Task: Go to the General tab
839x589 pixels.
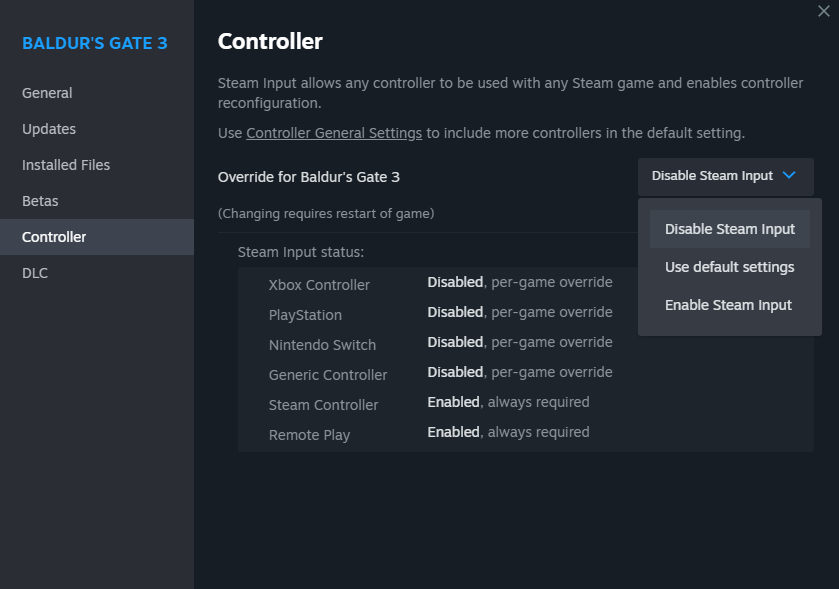Action: 47,93
